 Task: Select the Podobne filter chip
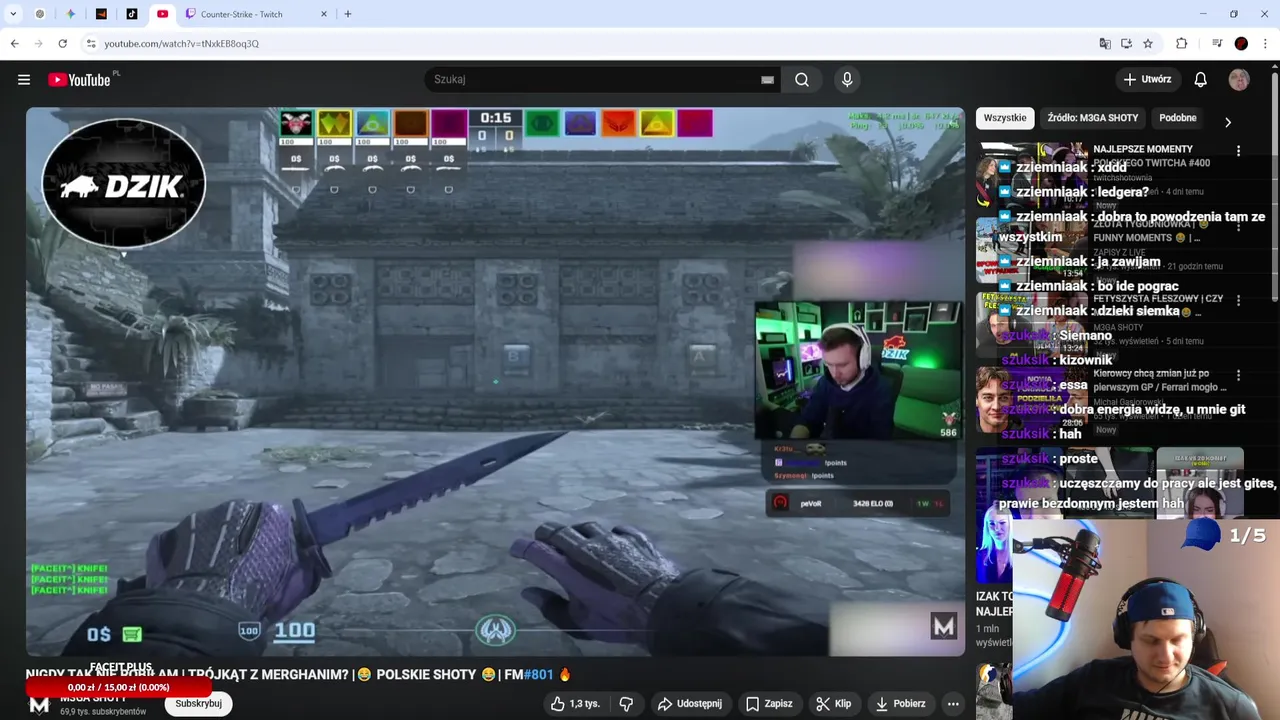1178,118
